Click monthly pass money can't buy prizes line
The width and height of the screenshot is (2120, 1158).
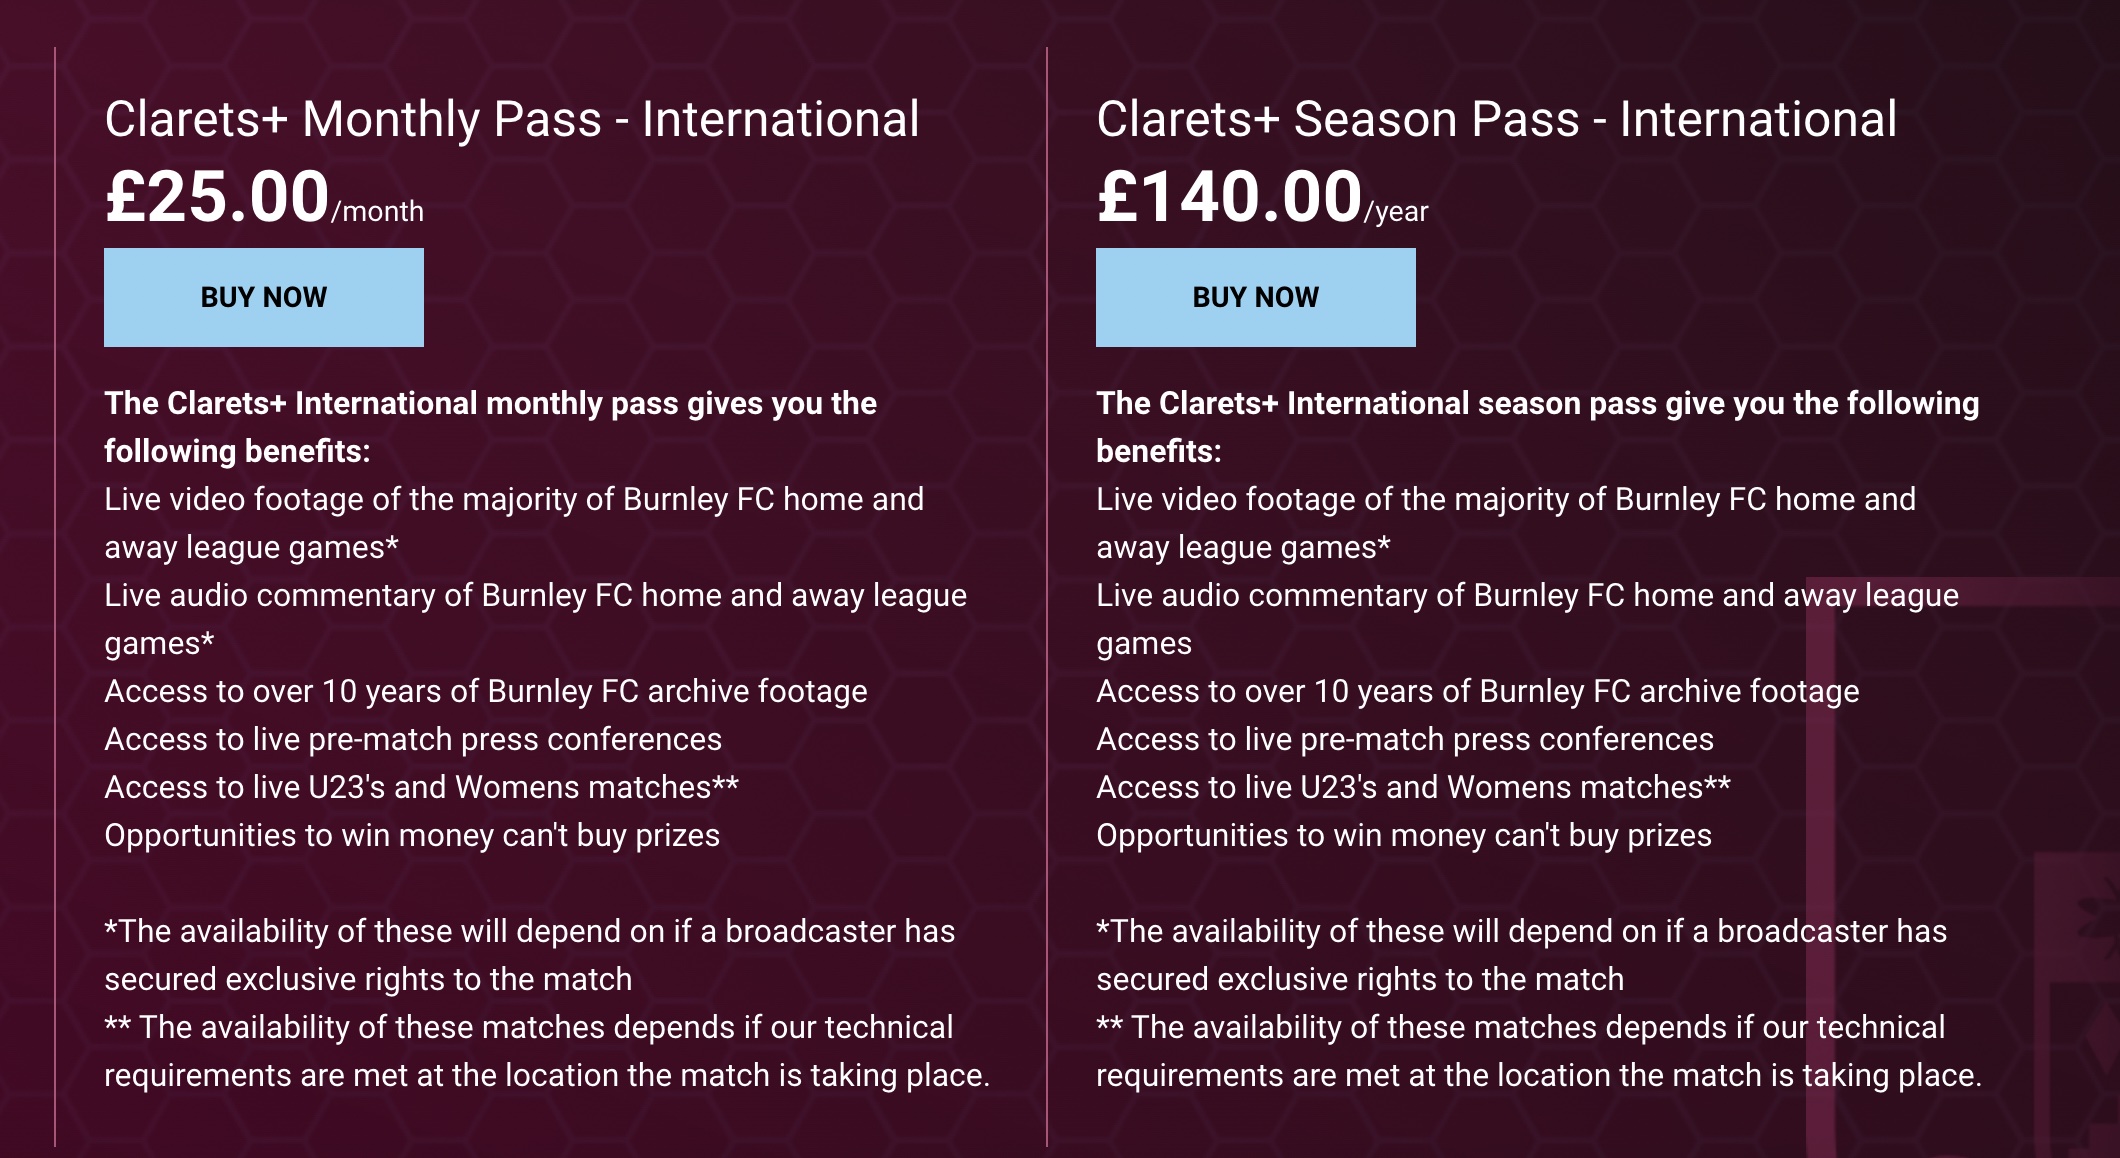coord(412,835)
